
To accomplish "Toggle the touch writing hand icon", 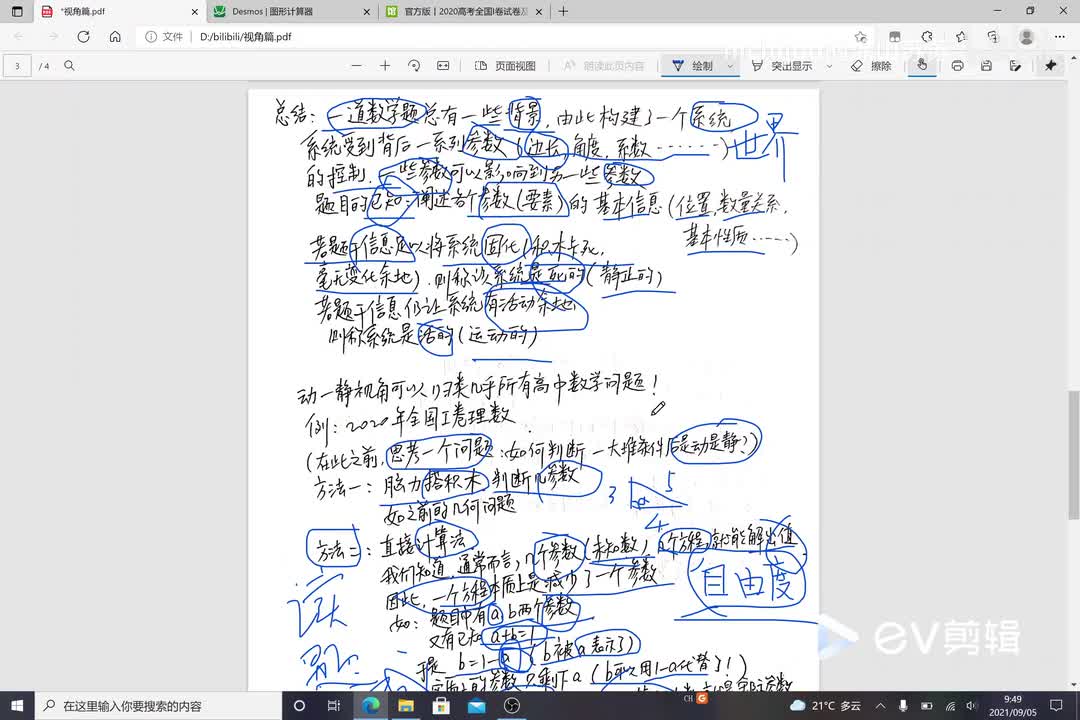I will pos(922,65).
